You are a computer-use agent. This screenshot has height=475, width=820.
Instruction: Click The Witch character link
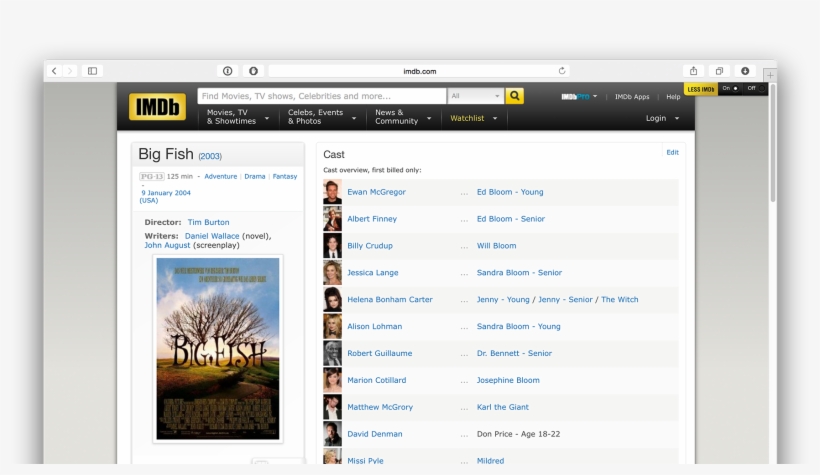620,299
